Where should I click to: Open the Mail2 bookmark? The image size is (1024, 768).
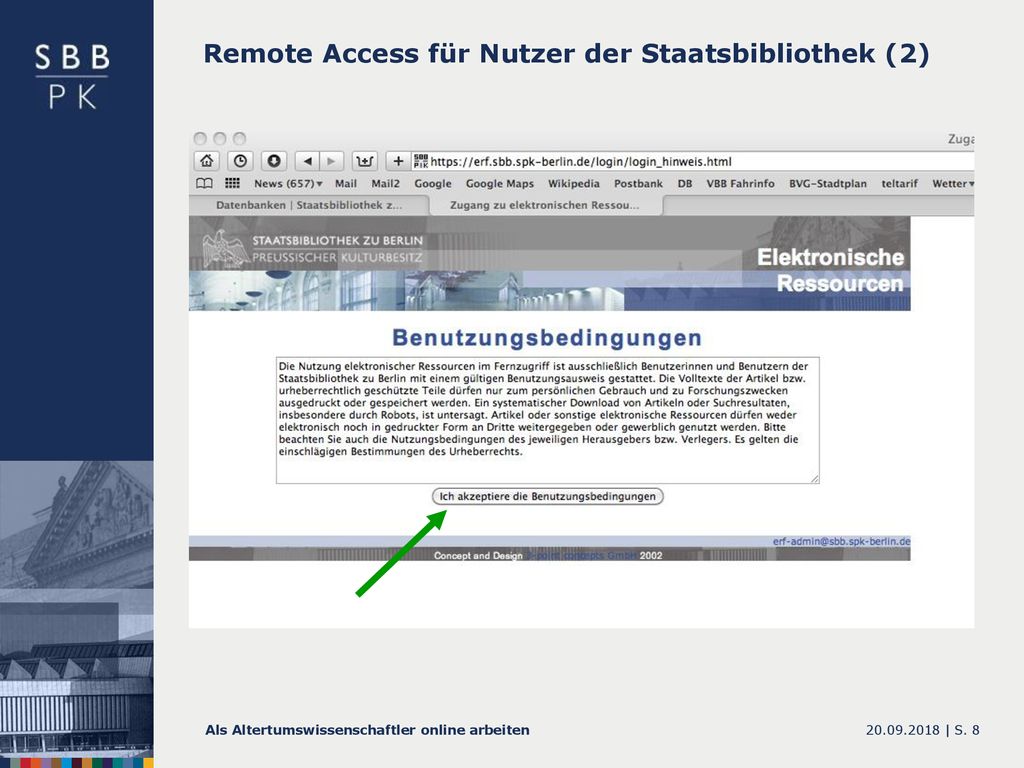[385, 184]
